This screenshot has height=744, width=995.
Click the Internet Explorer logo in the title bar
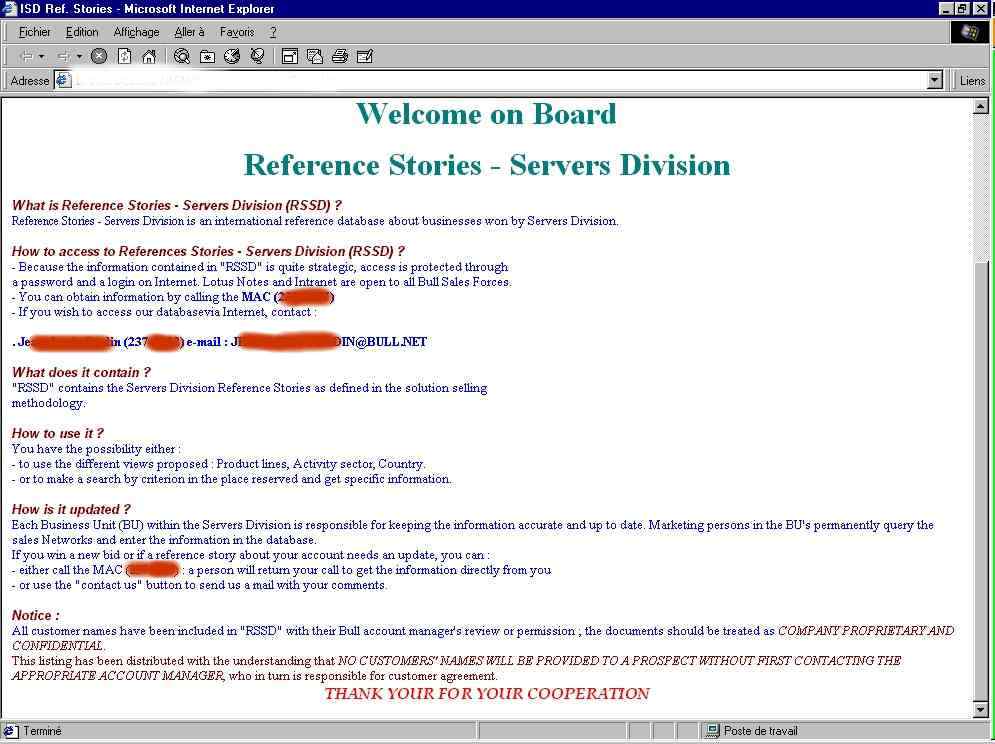coord(9,9)
